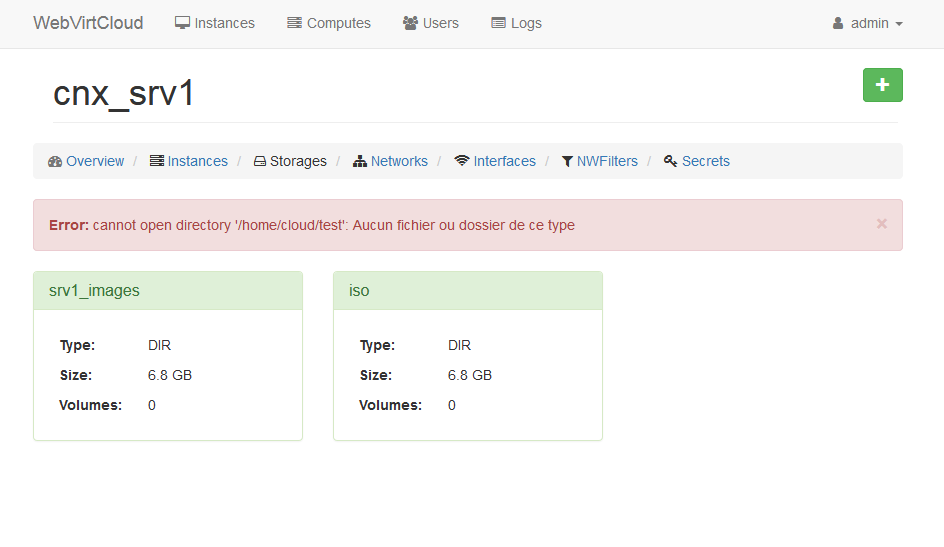Select the Storages breadcrumb tab

pos(298,161)
